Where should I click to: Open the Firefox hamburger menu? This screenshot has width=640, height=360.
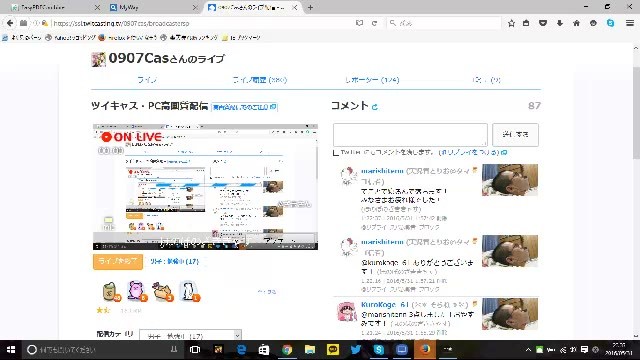coord(629,23)
